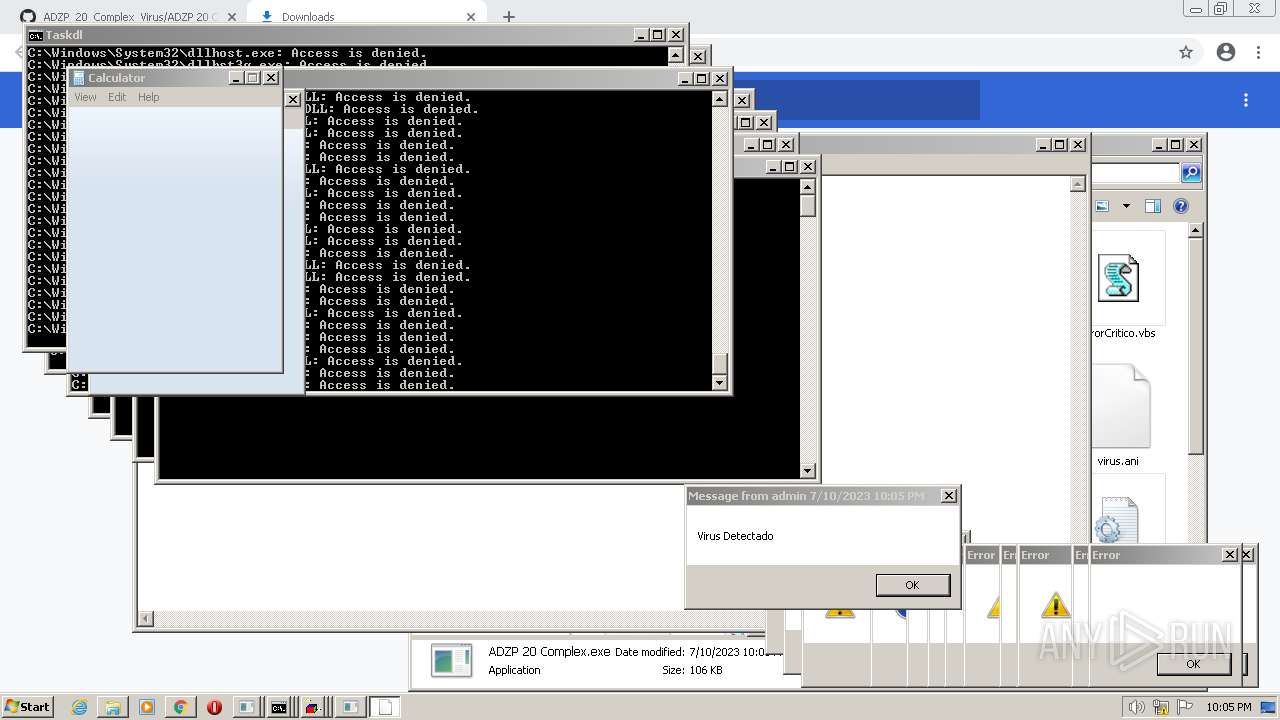
Task: Switch to the ADZP 20 Complex Virus tab
Action: pos(128,17)
